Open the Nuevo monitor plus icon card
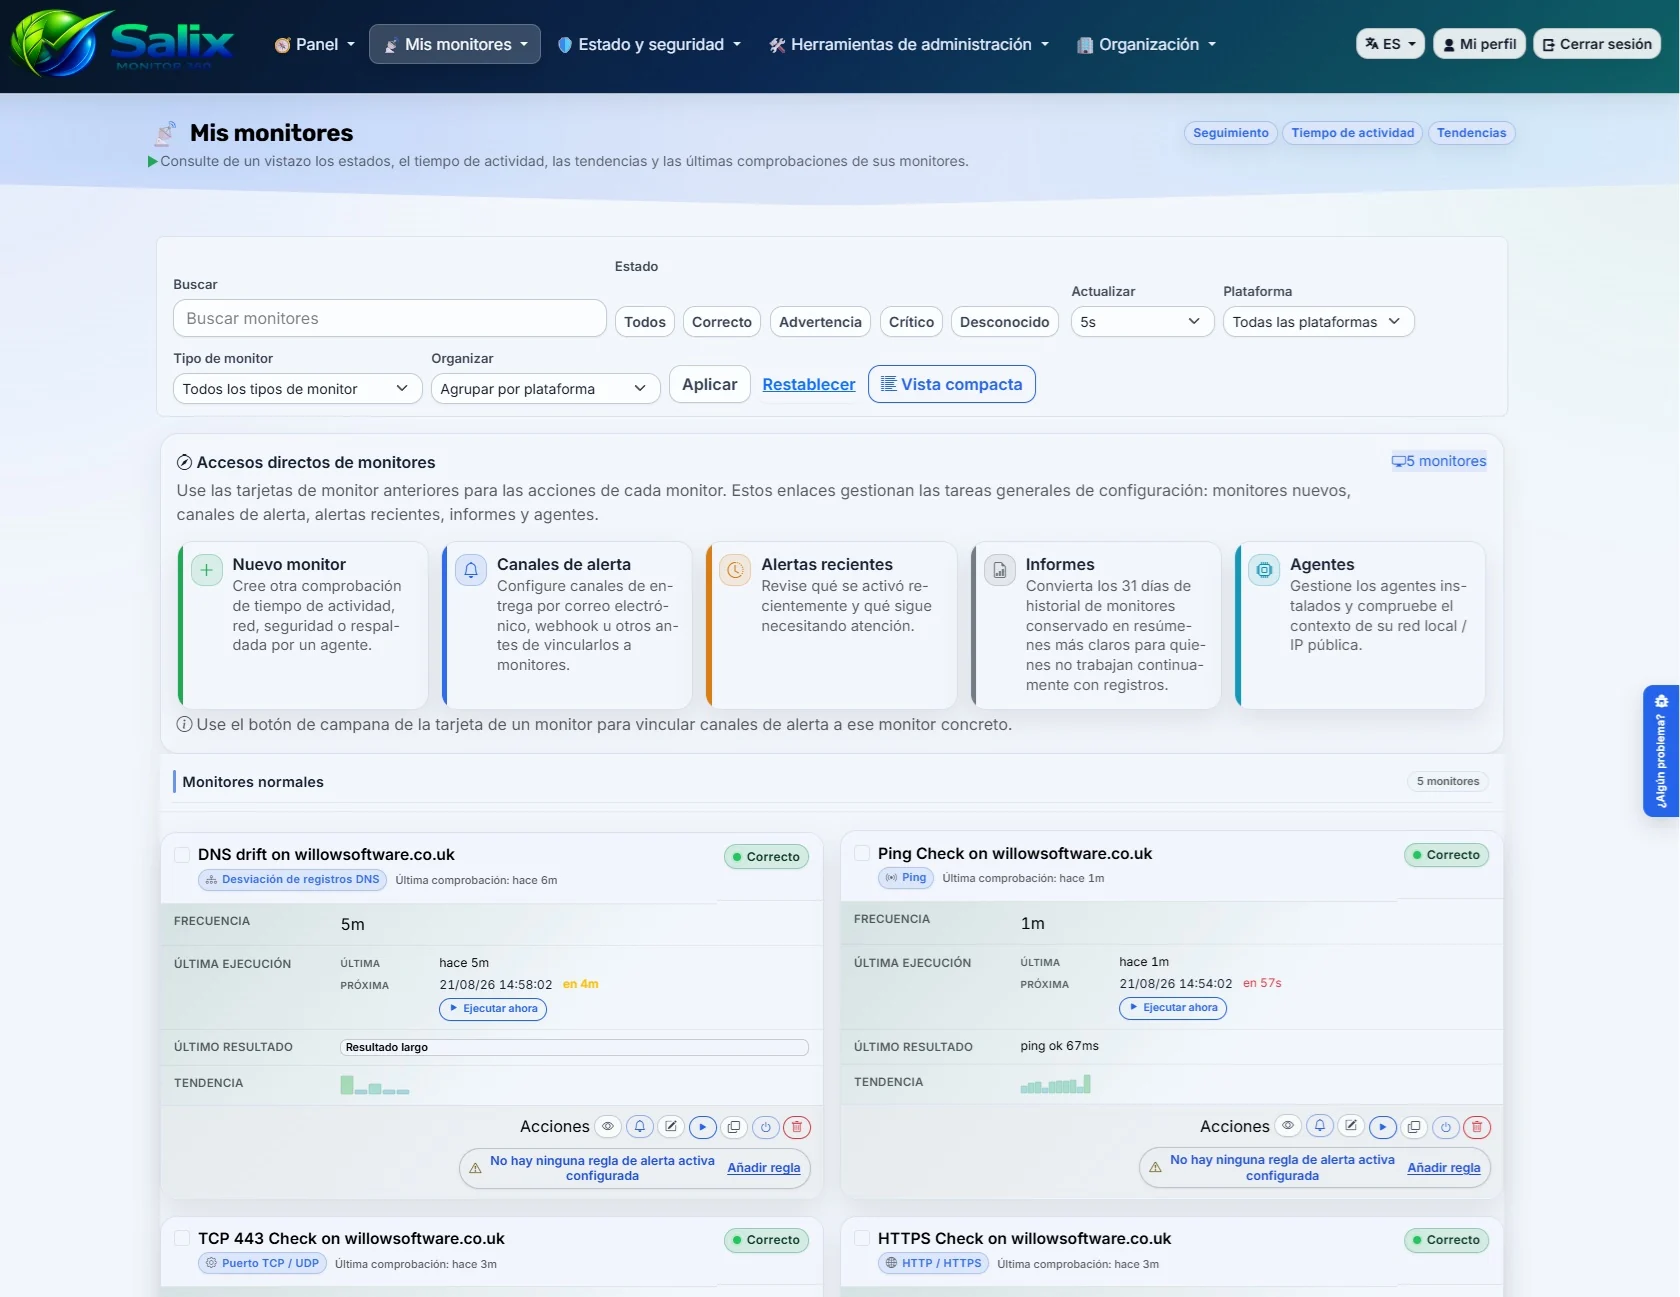Viewport: 1680px width, 1297px height. (x=206, y=570)
